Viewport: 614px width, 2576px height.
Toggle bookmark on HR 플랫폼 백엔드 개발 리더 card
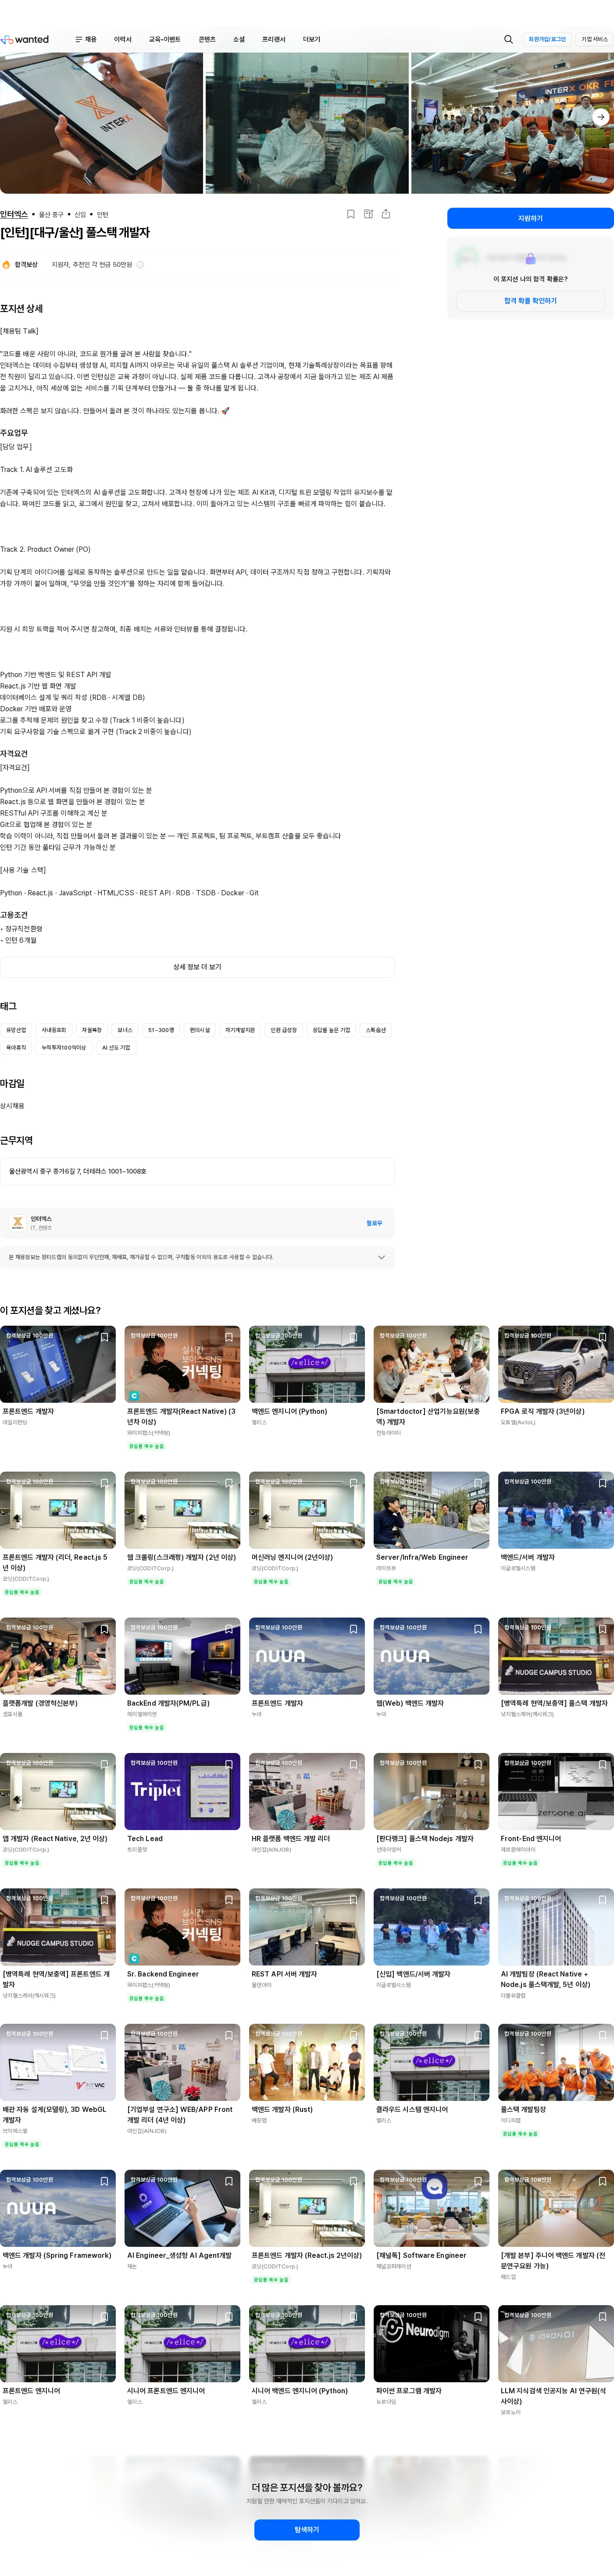(353, 1765)
